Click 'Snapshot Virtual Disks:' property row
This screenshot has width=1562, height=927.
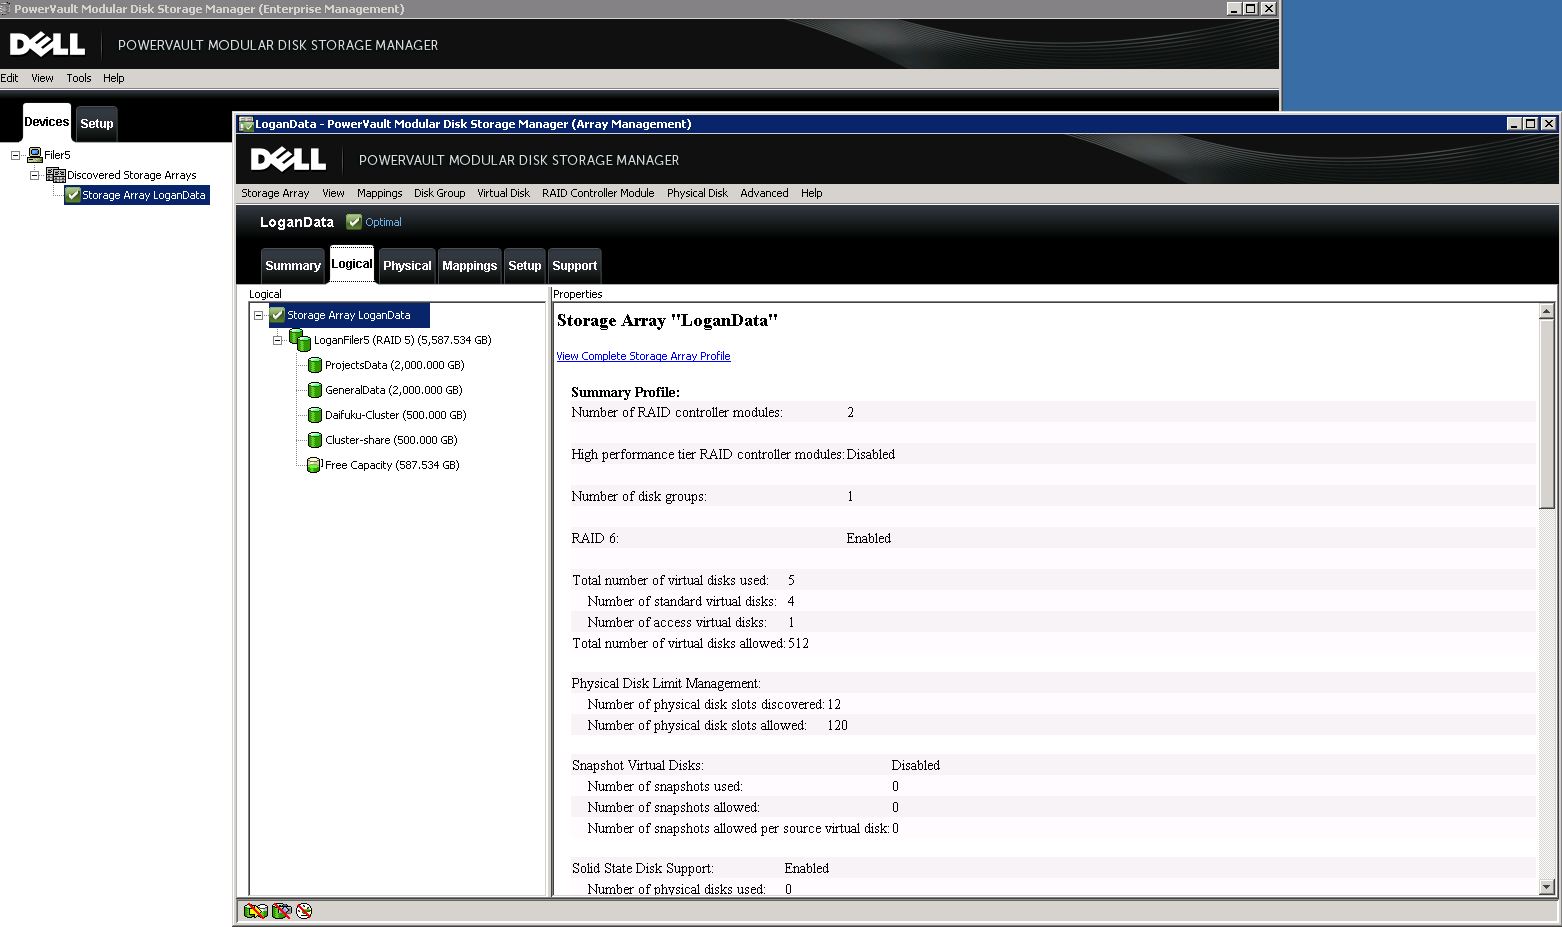pyautogui.click(x=1052, y=765)
